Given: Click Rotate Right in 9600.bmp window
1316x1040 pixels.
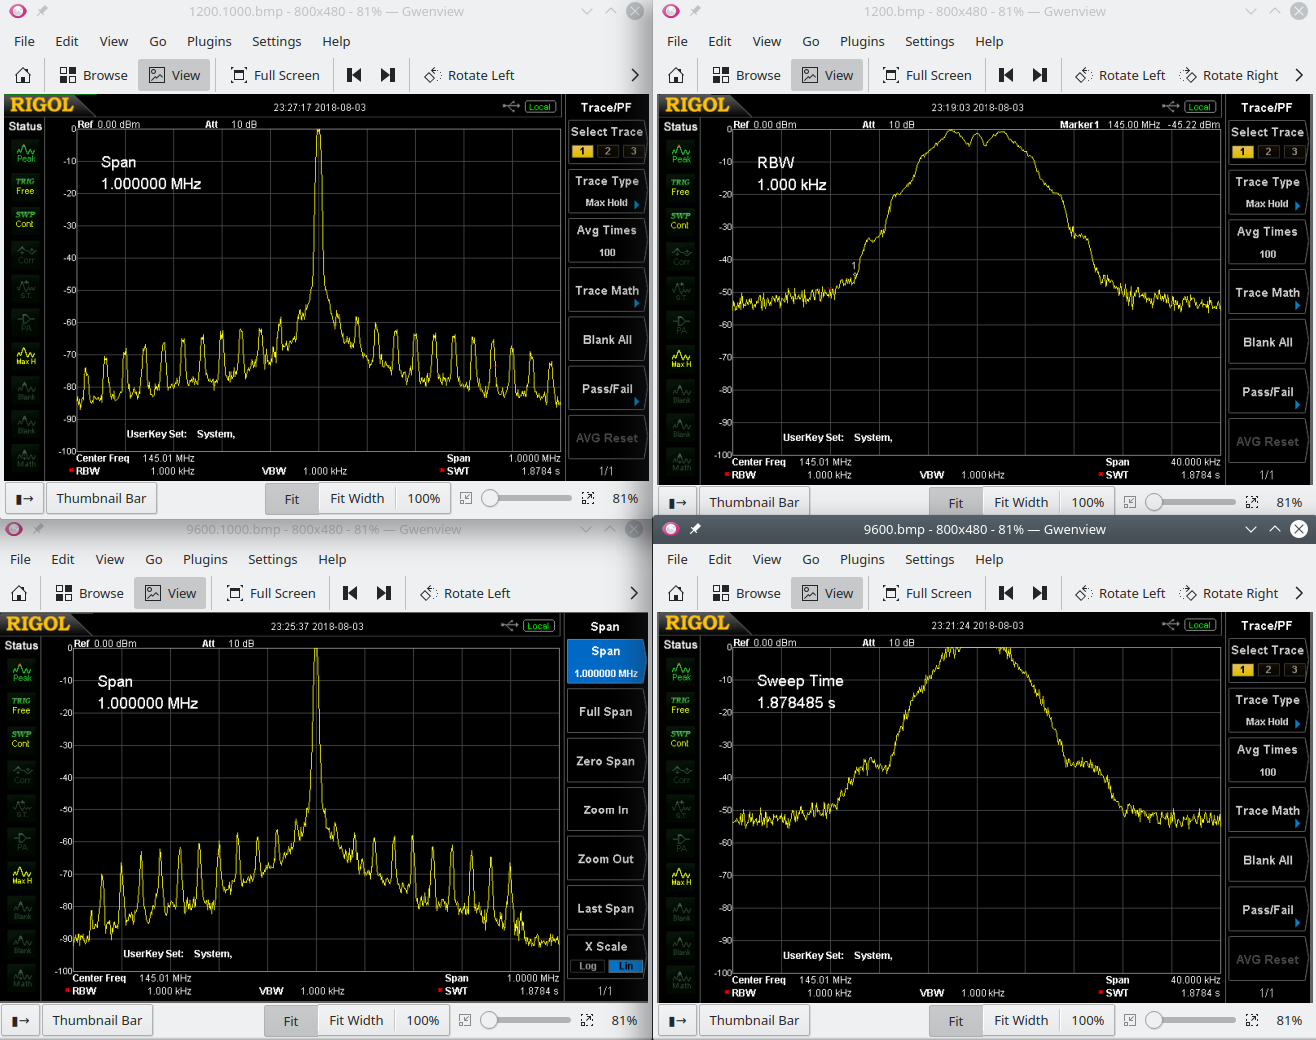Looking at the screenshot, I should [1229, 593].
